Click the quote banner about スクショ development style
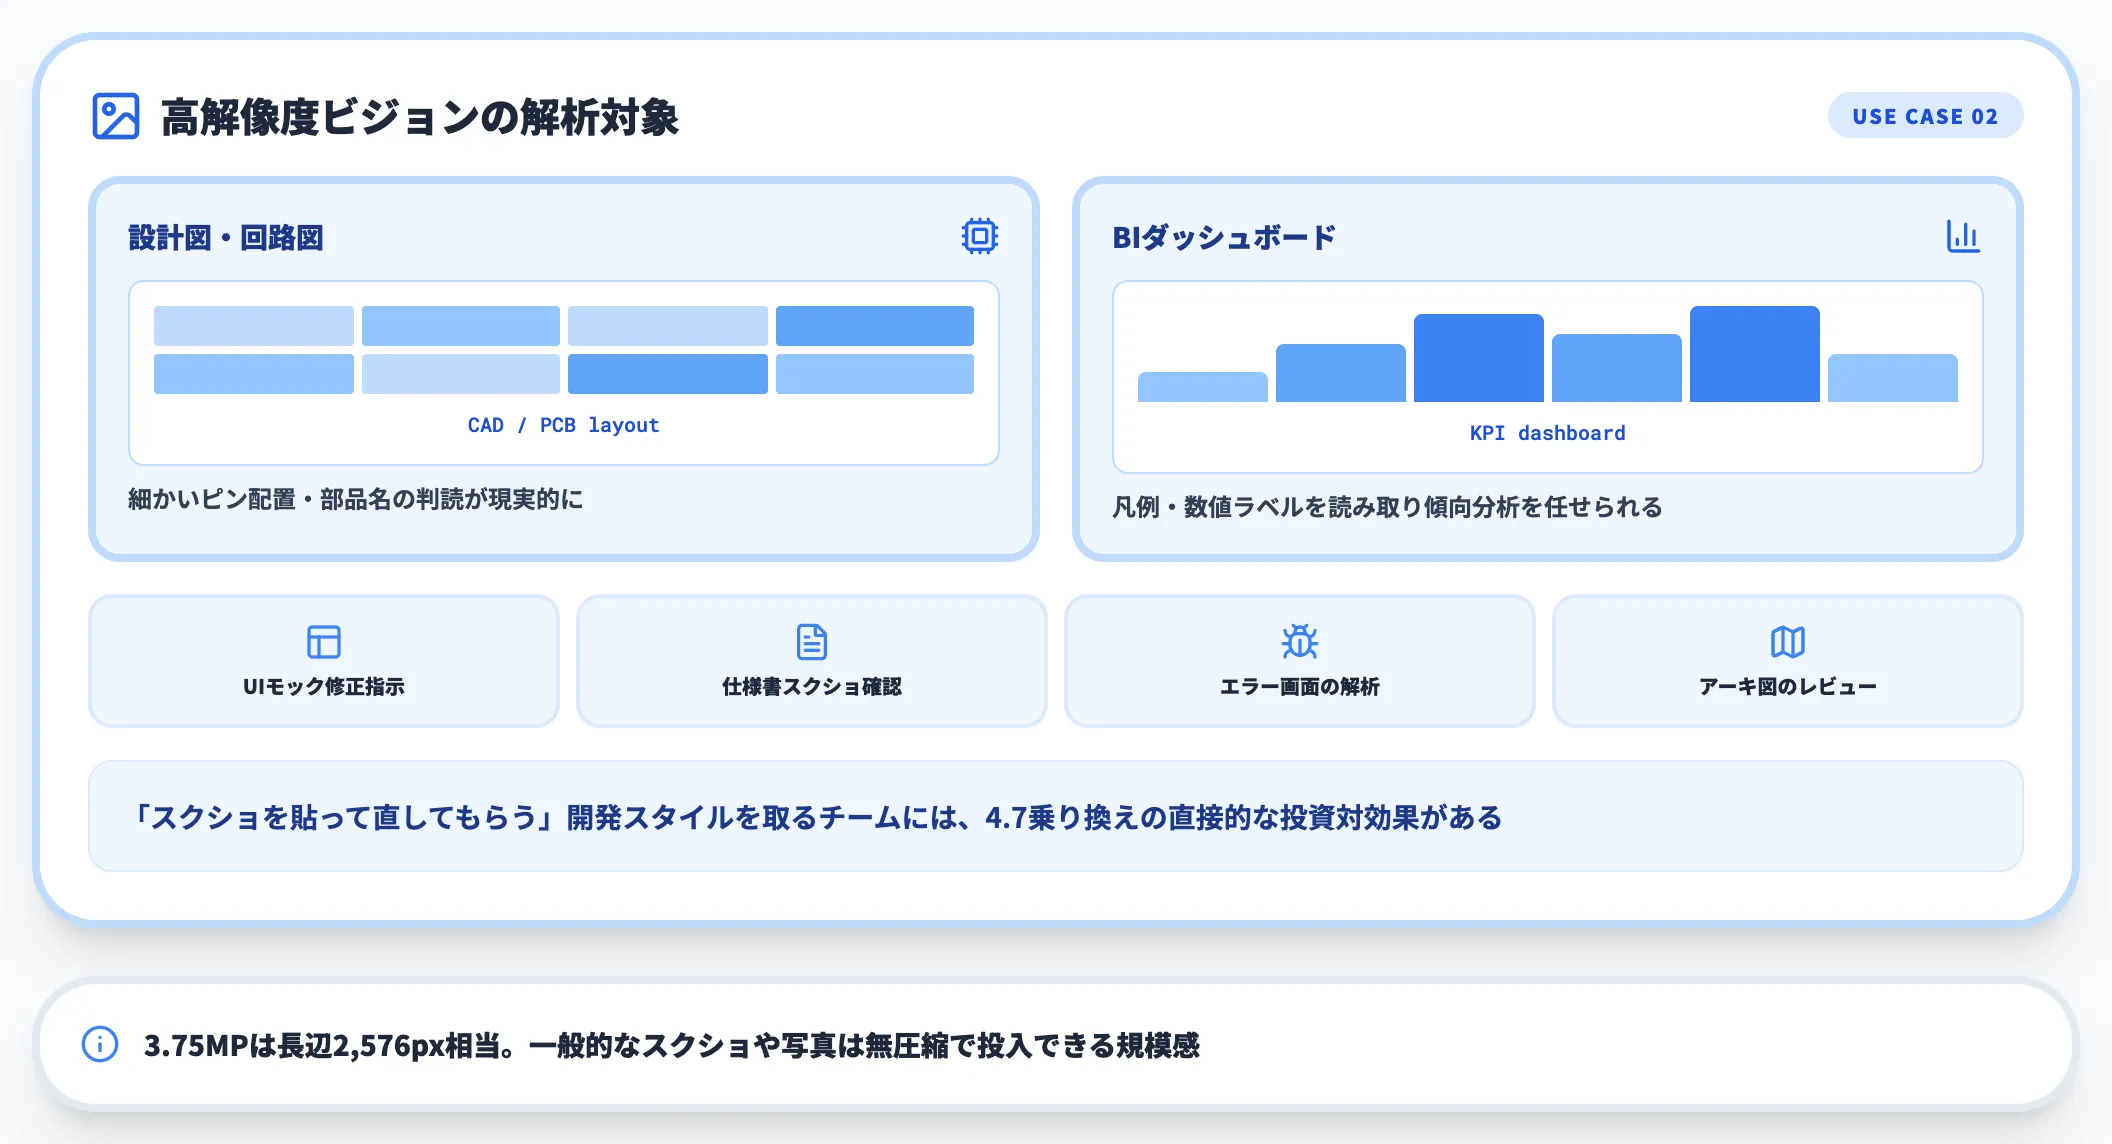 pyautogui.click(x=1056, y=815)
